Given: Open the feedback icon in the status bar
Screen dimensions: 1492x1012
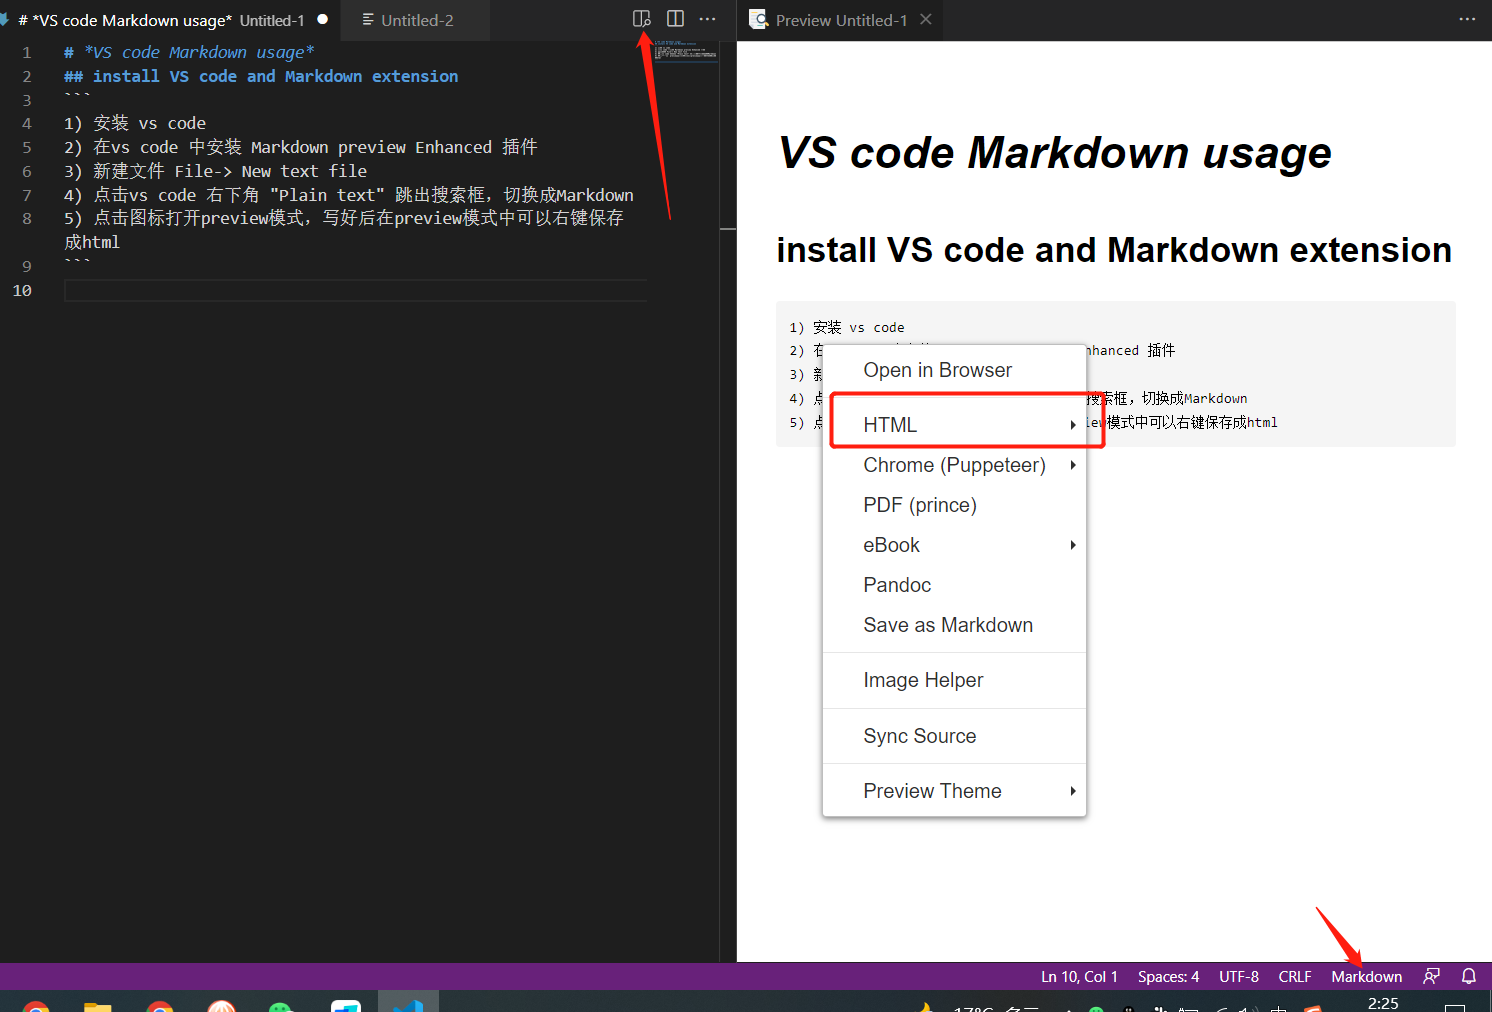Looking at the screenshot, I should [x=1432, y=976].
